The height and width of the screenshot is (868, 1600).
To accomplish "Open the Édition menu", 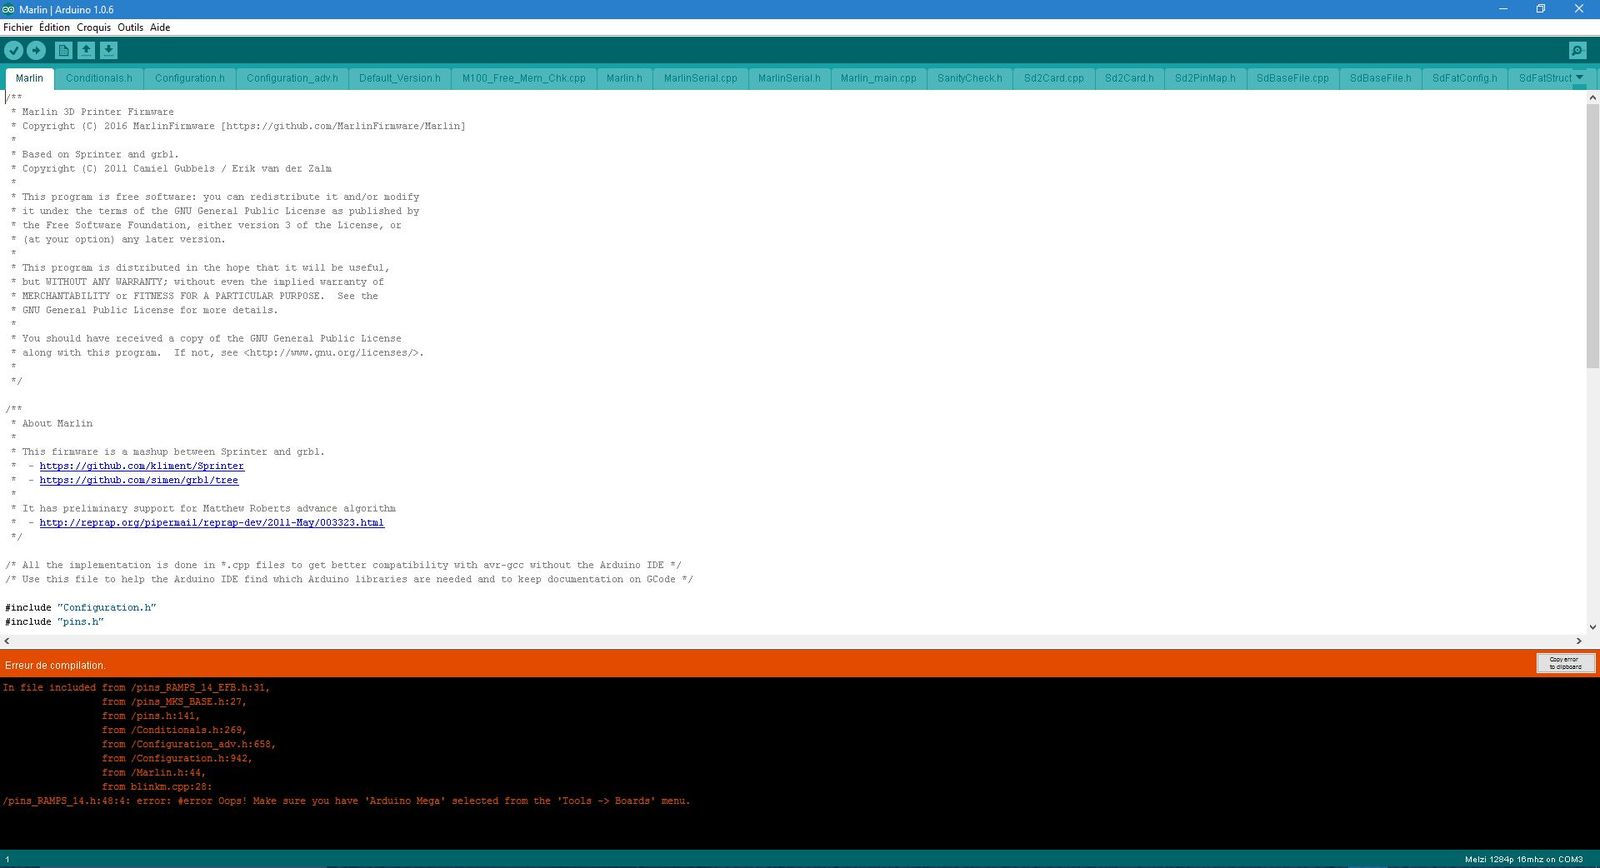I will [54, 27].
